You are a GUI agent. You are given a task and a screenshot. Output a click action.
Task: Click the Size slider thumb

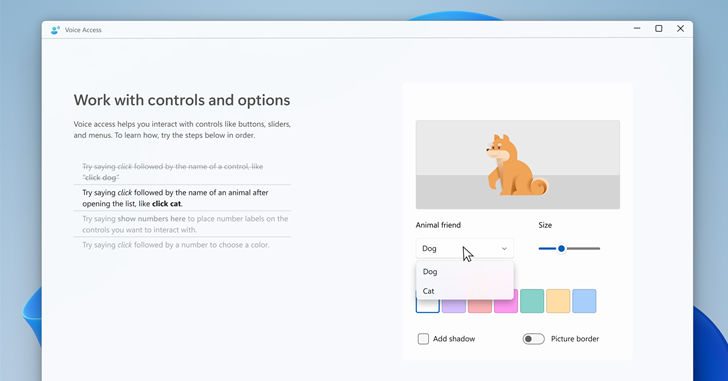tap(561, 249)
